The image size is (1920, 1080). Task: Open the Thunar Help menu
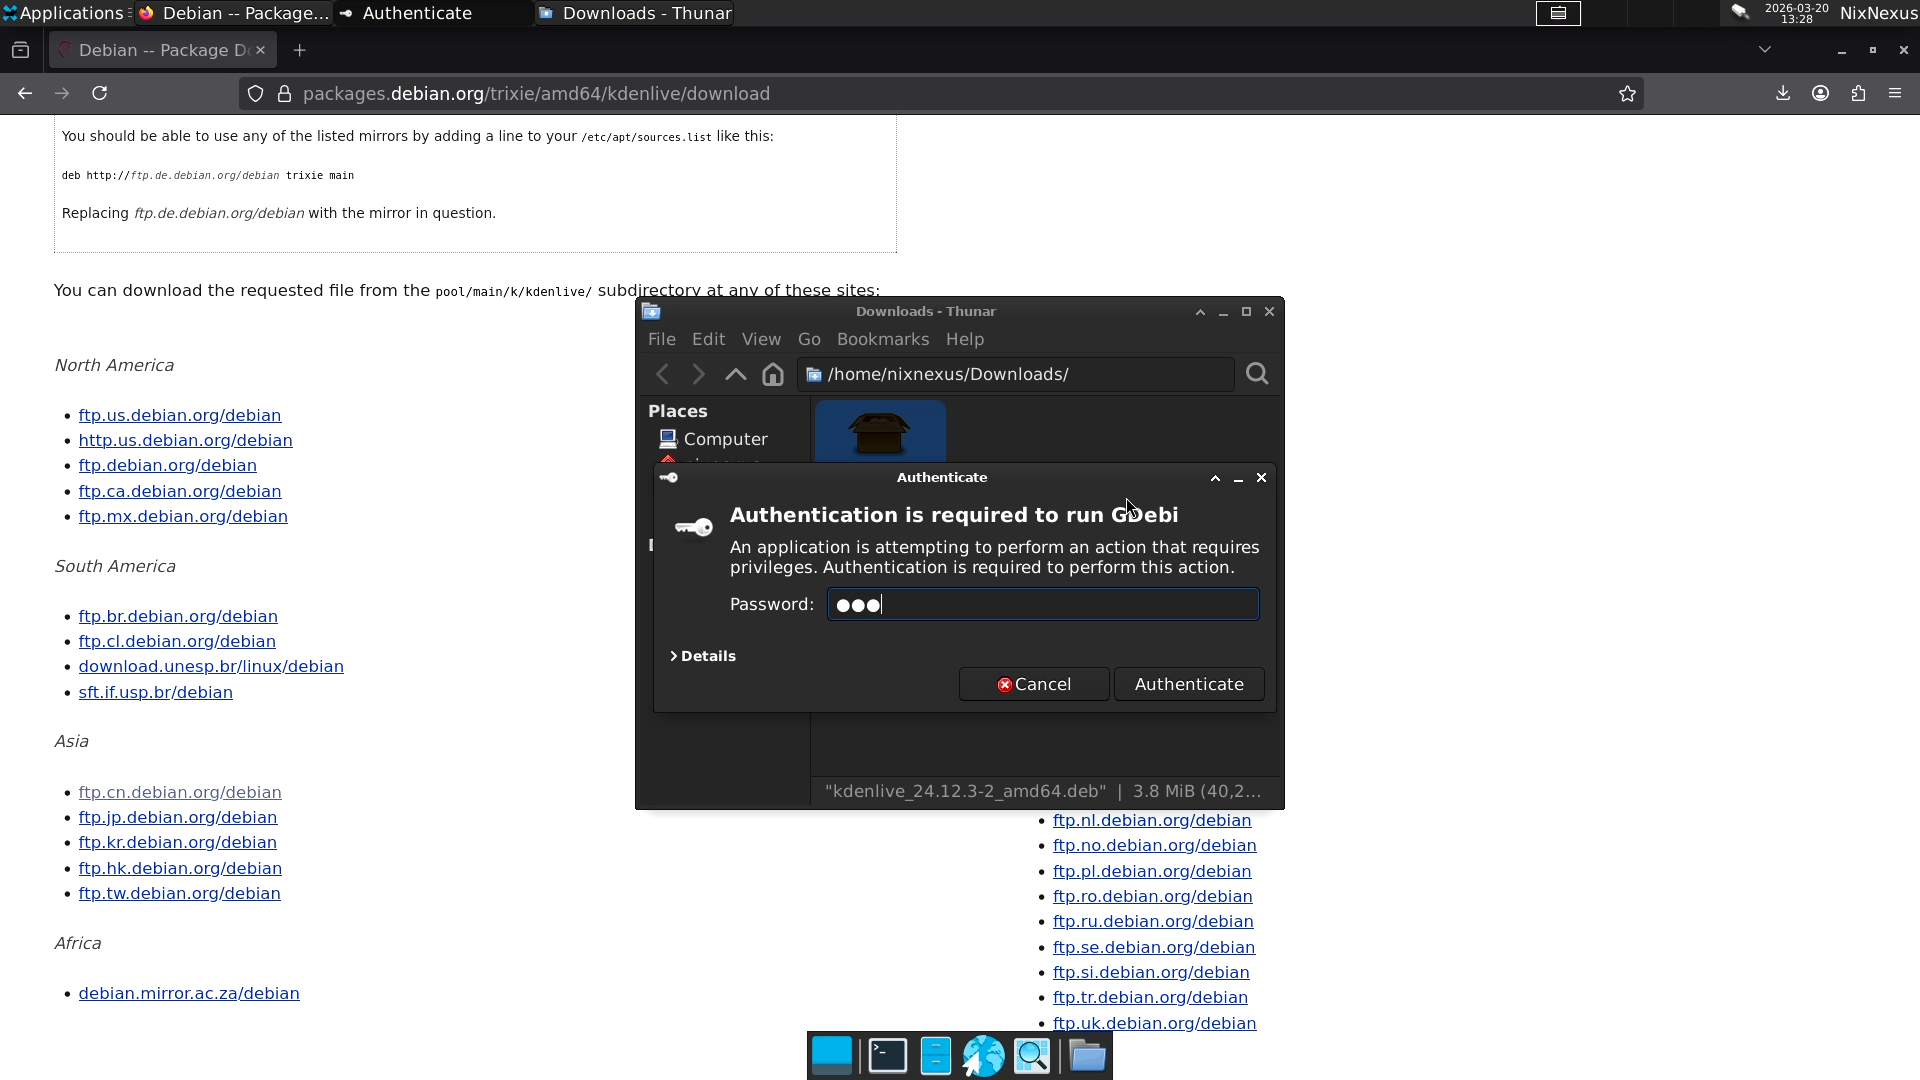point(965,339)
